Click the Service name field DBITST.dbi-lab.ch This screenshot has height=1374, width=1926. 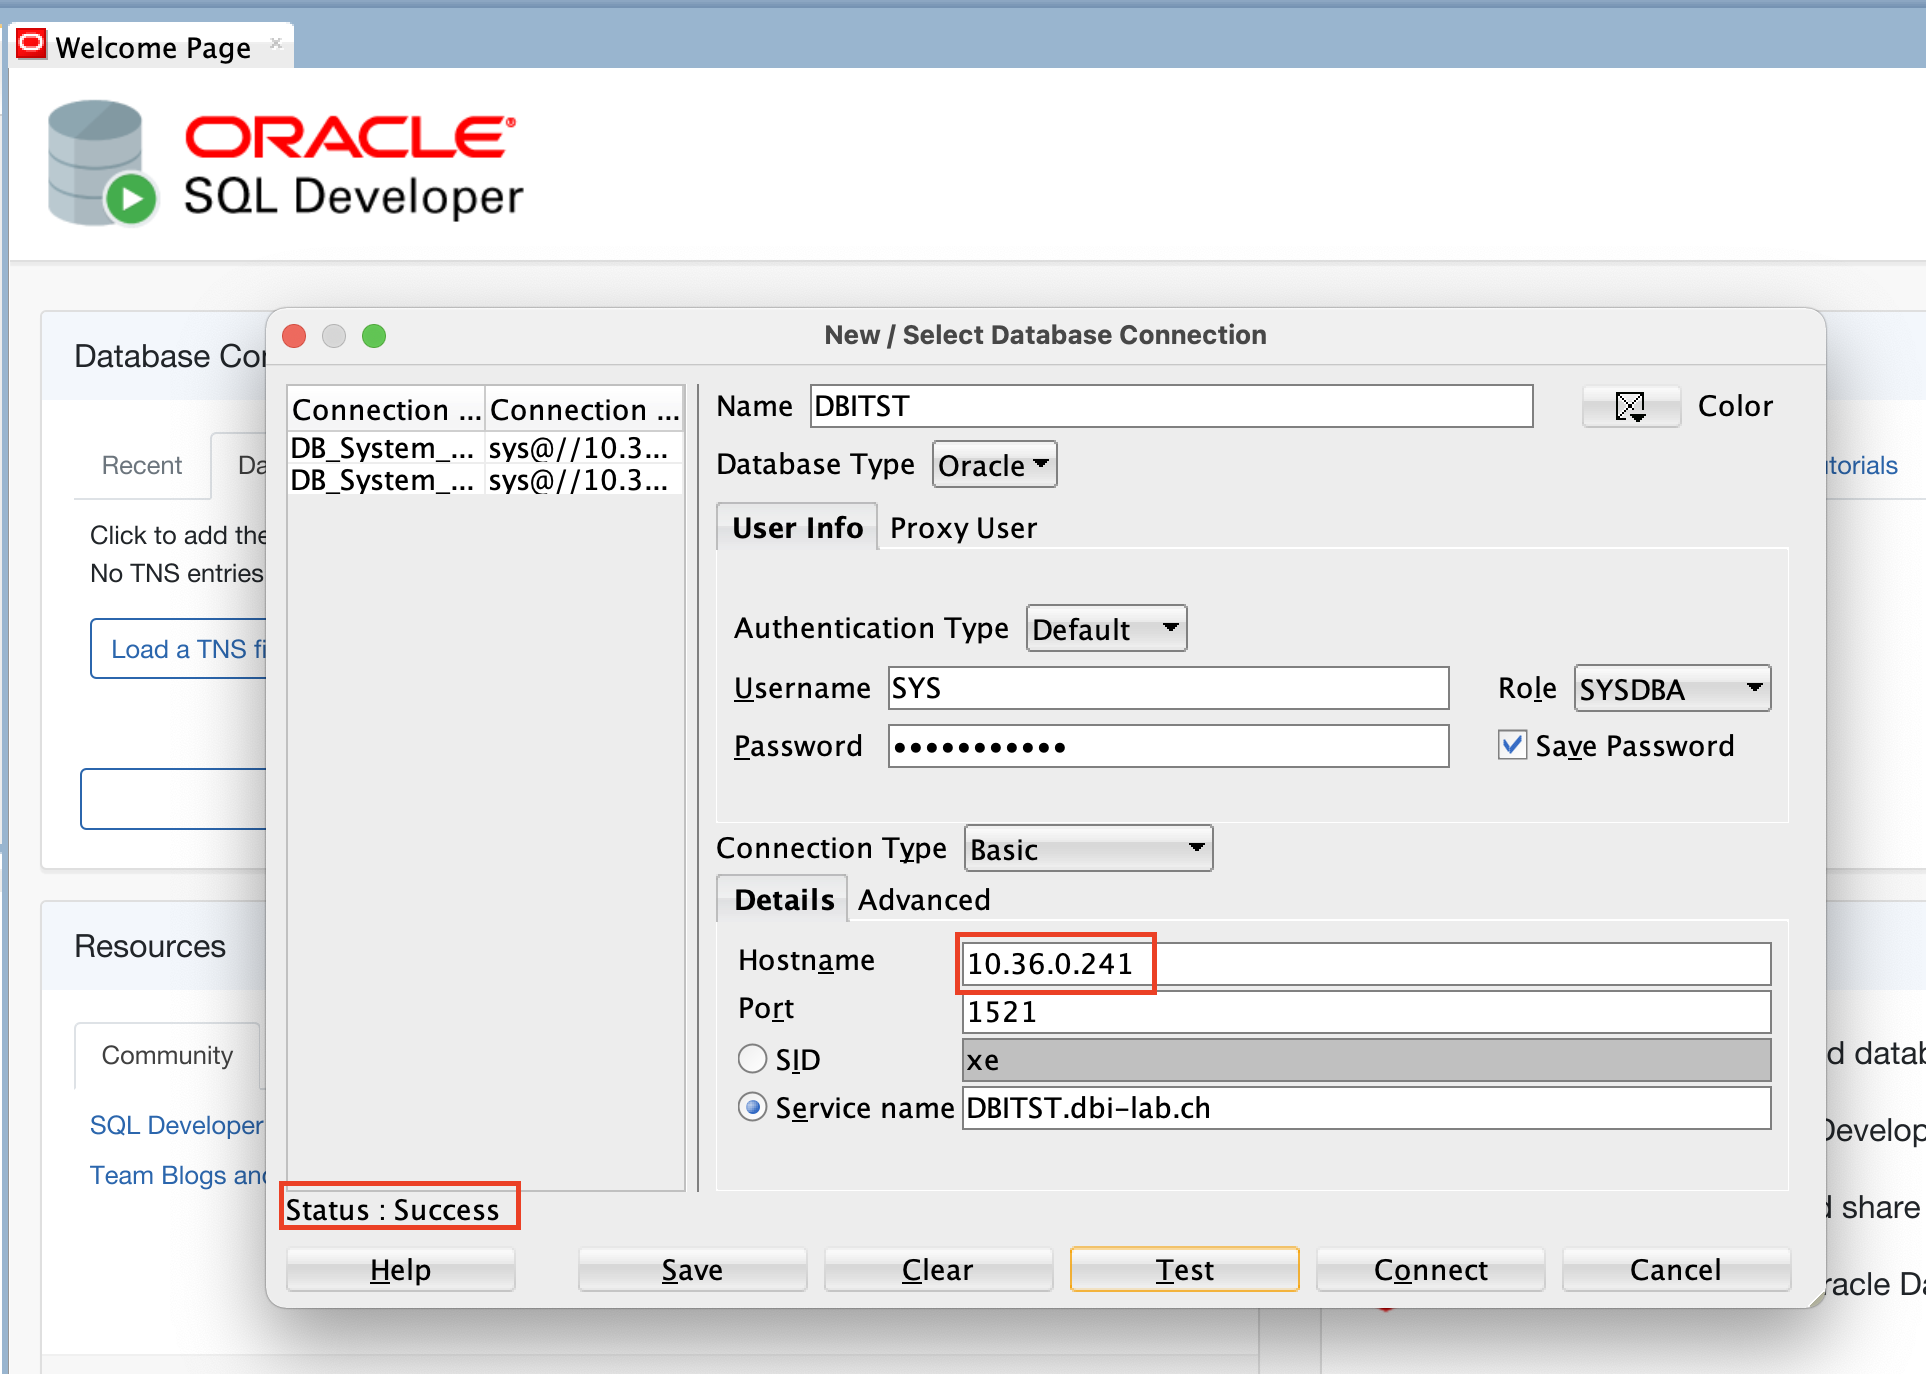[x=1366, y=1108]
